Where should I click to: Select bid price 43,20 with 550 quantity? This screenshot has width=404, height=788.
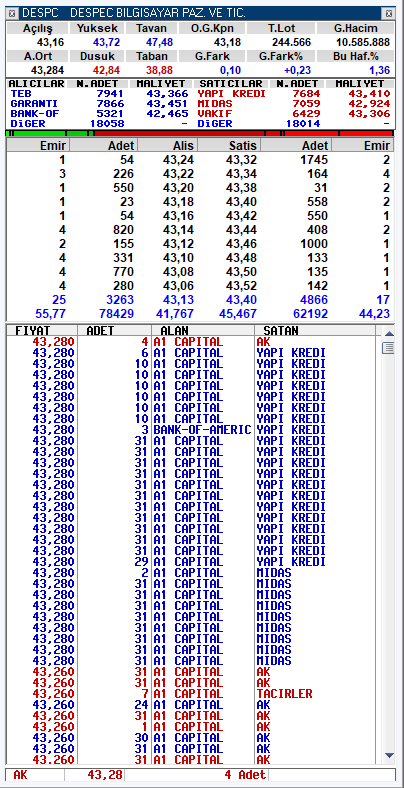[177, 188]
